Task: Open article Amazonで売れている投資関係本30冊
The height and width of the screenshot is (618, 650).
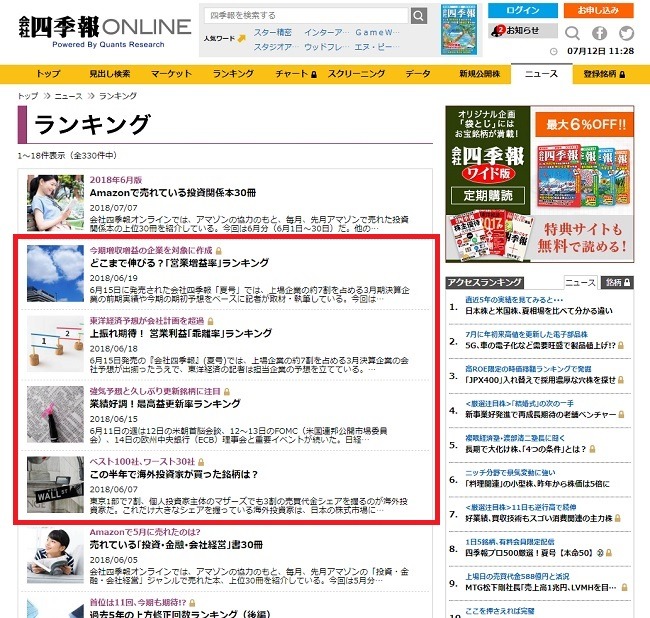Action: 173,193
